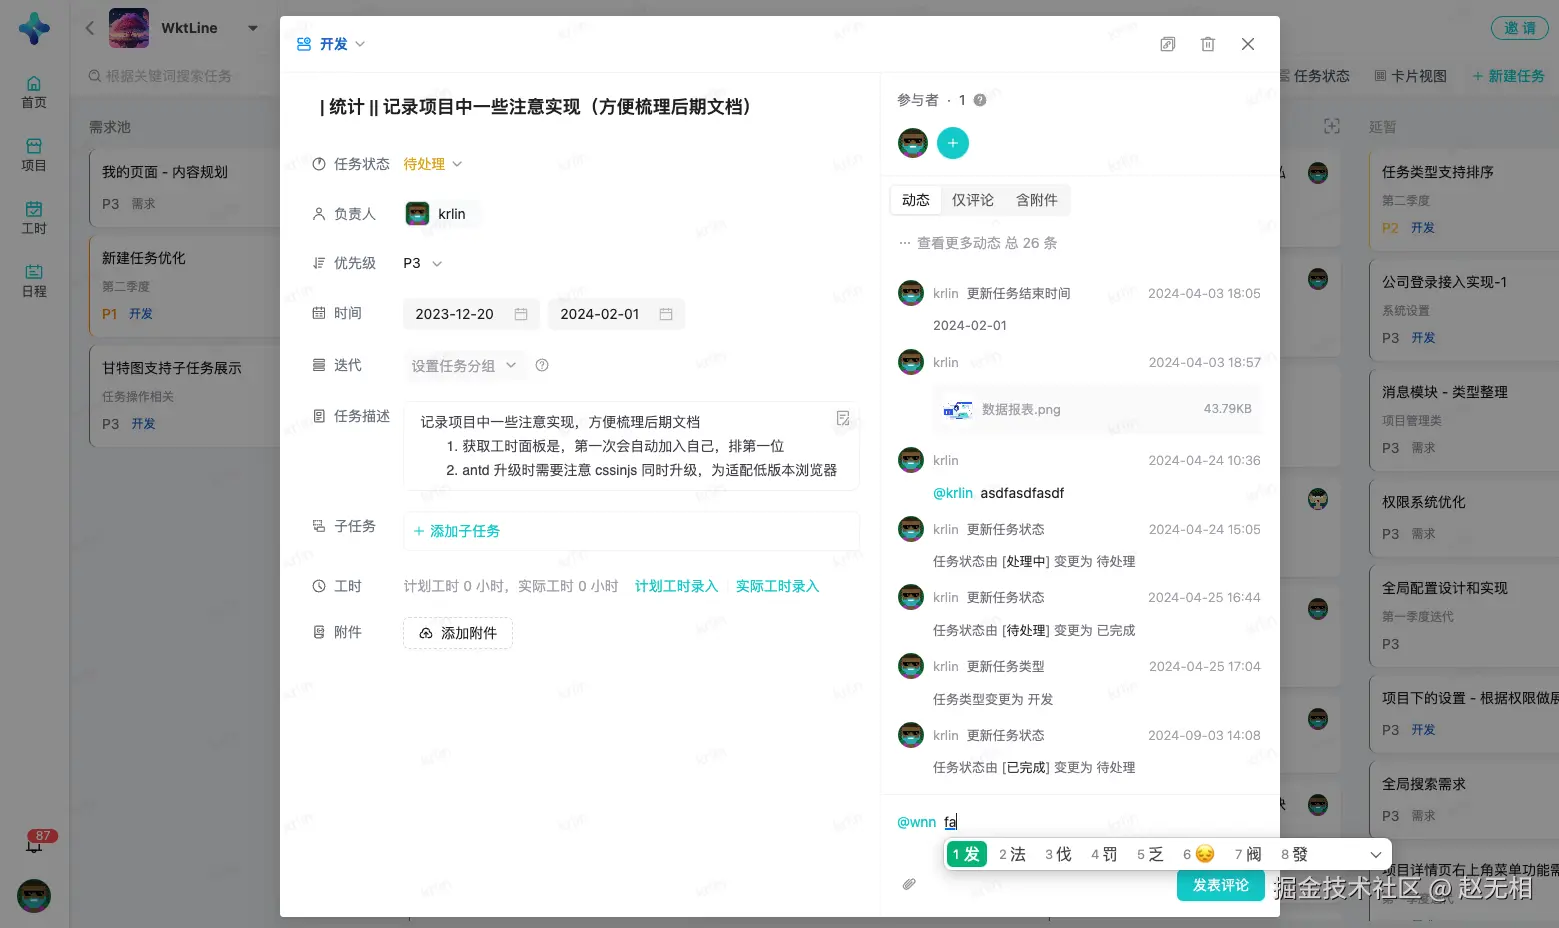Open the 权限系统优化 card
Screen dimensions: 1559x928
[x=1463, y=517]
